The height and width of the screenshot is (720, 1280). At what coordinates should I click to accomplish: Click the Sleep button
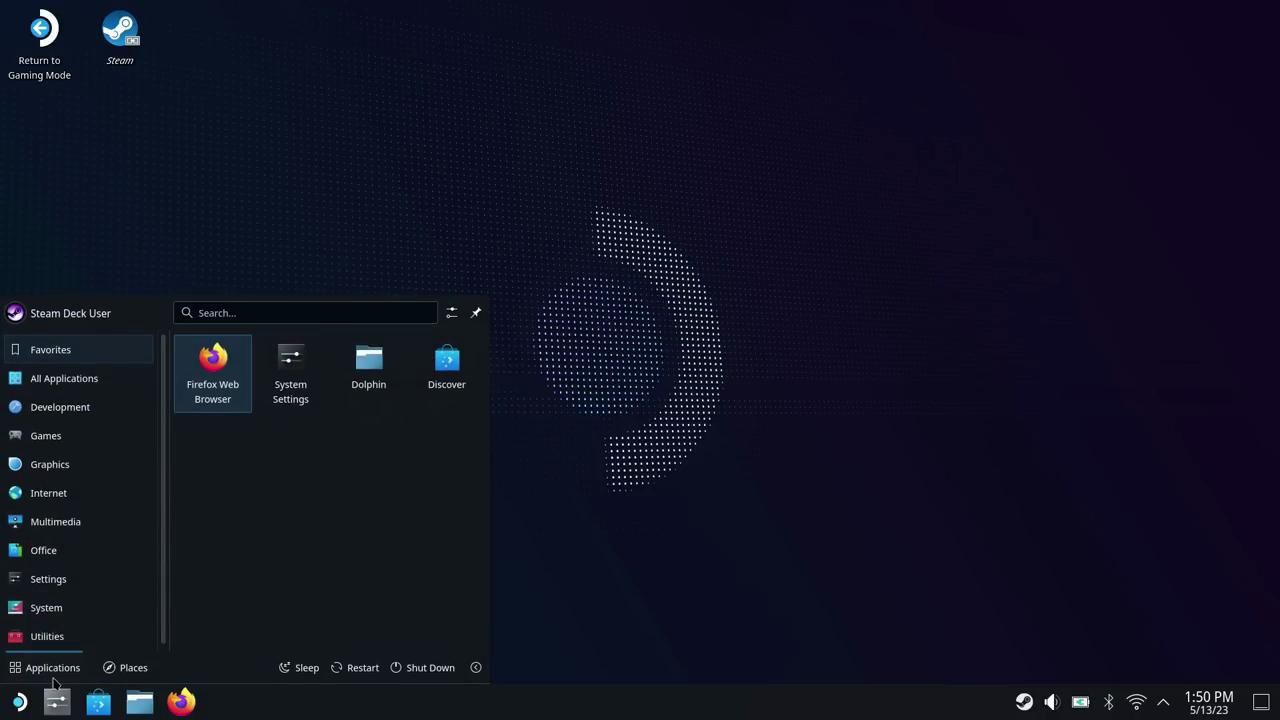[x=298, y=668]
